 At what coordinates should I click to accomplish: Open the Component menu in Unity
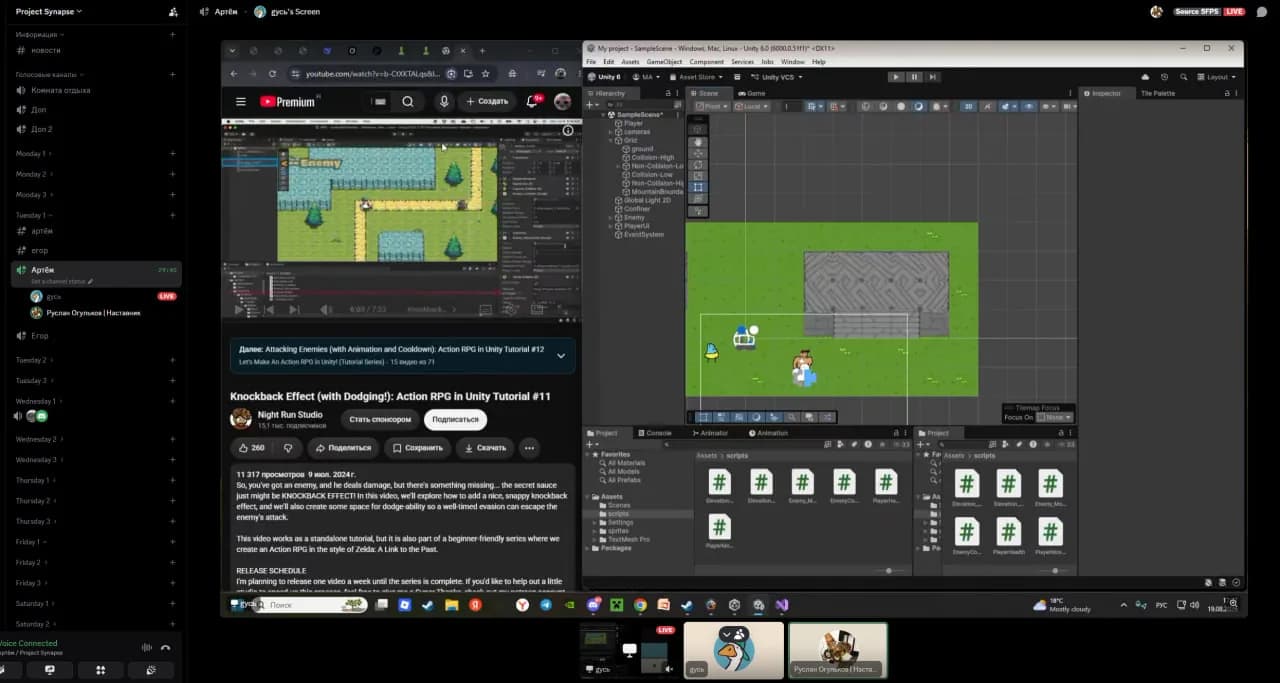(706, 62)
